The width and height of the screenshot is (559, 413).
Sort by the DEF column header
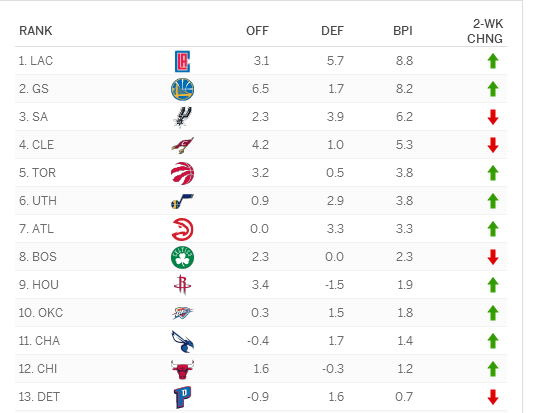click(x=332, y=31)
